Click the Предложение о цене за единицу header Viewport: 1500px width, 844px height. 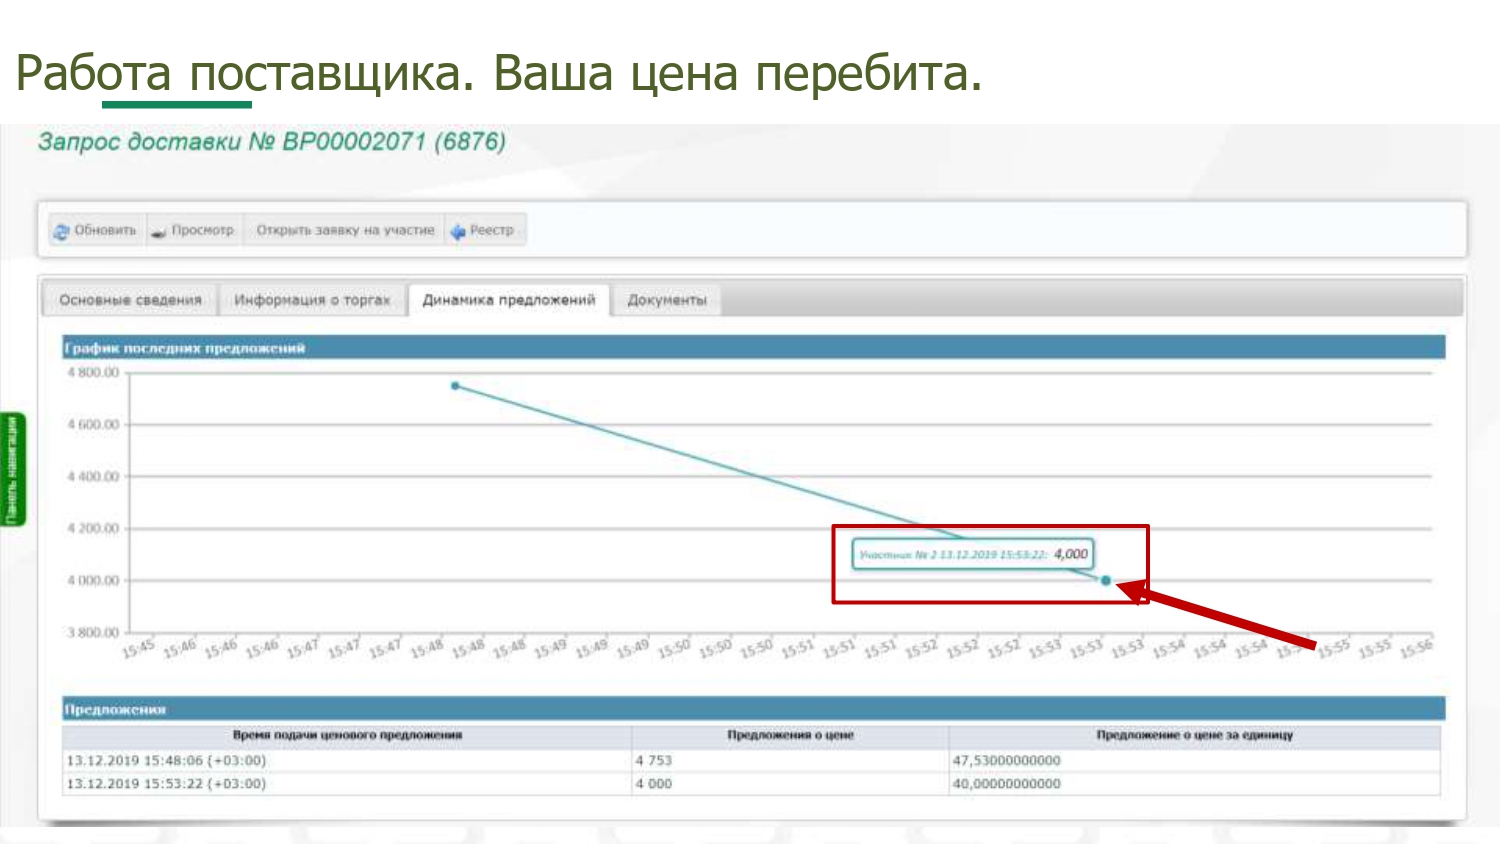click(x=1194, y=735)
